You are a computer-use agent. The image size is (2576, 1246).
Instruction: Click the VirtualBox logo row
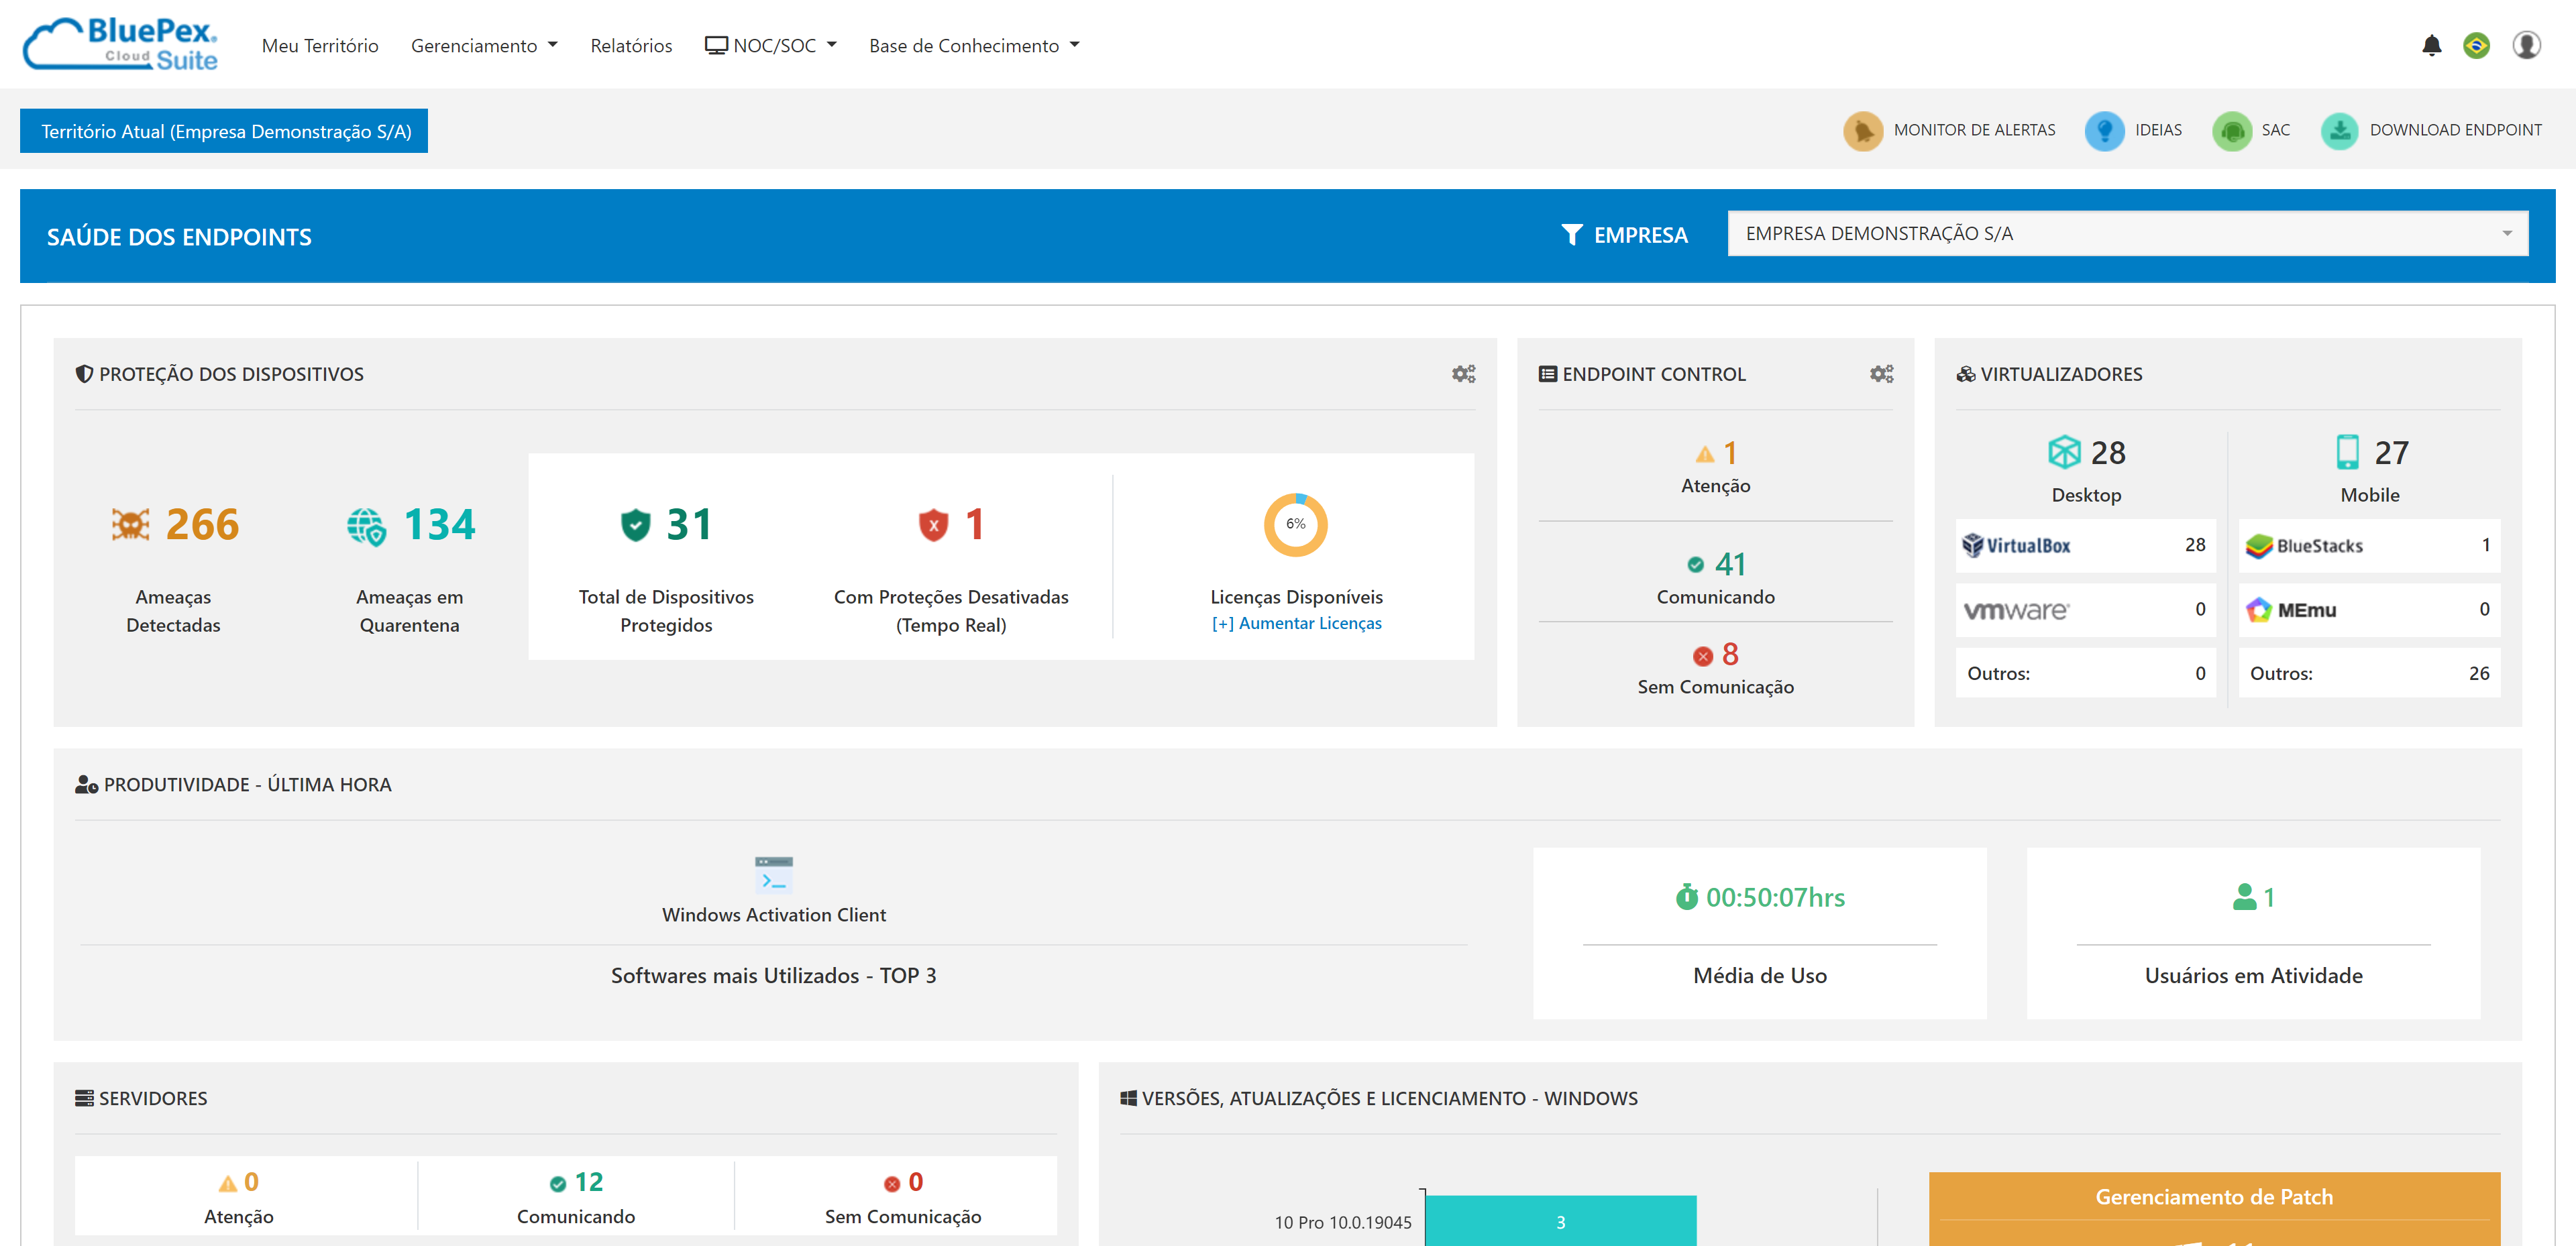[x=2085, y=545]
